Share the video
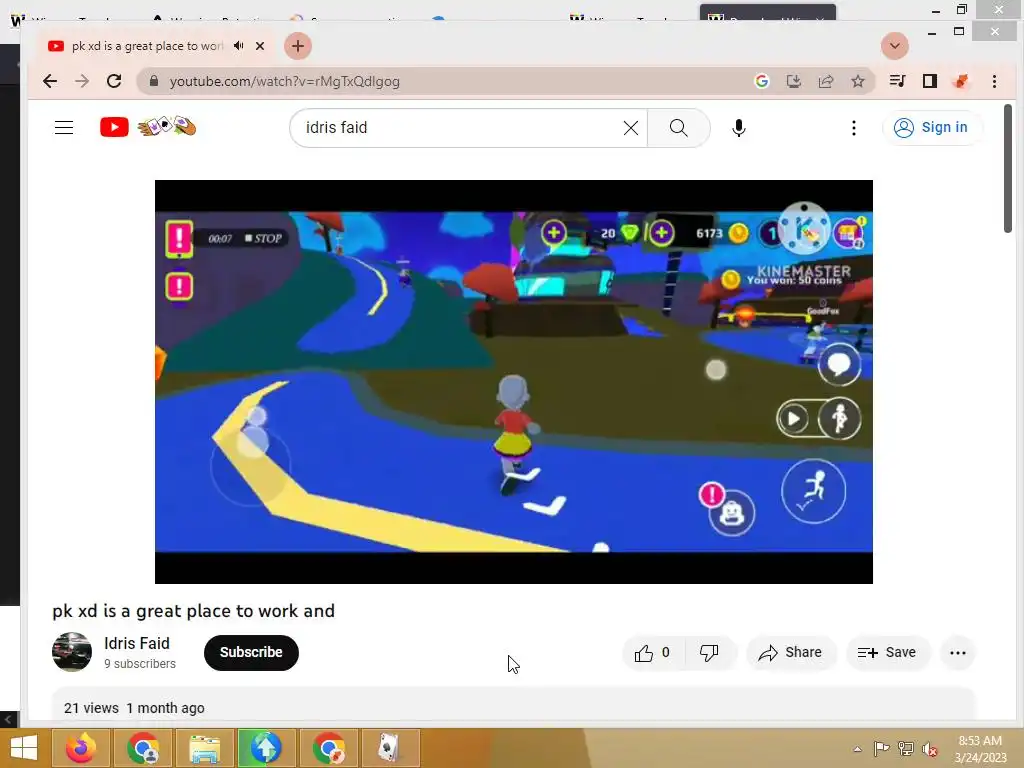This screenshot has width=1024, height=768. [x=791, y=652]
